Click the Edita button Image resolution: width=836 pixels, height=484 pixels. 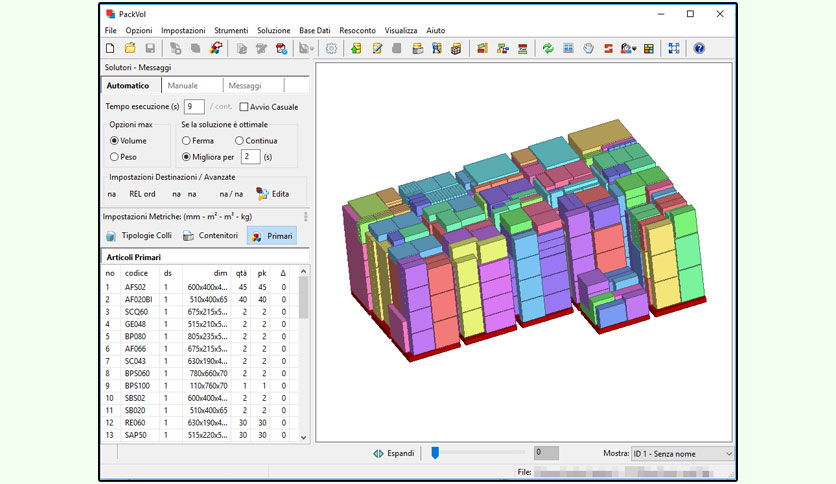[x=273, y=194]
